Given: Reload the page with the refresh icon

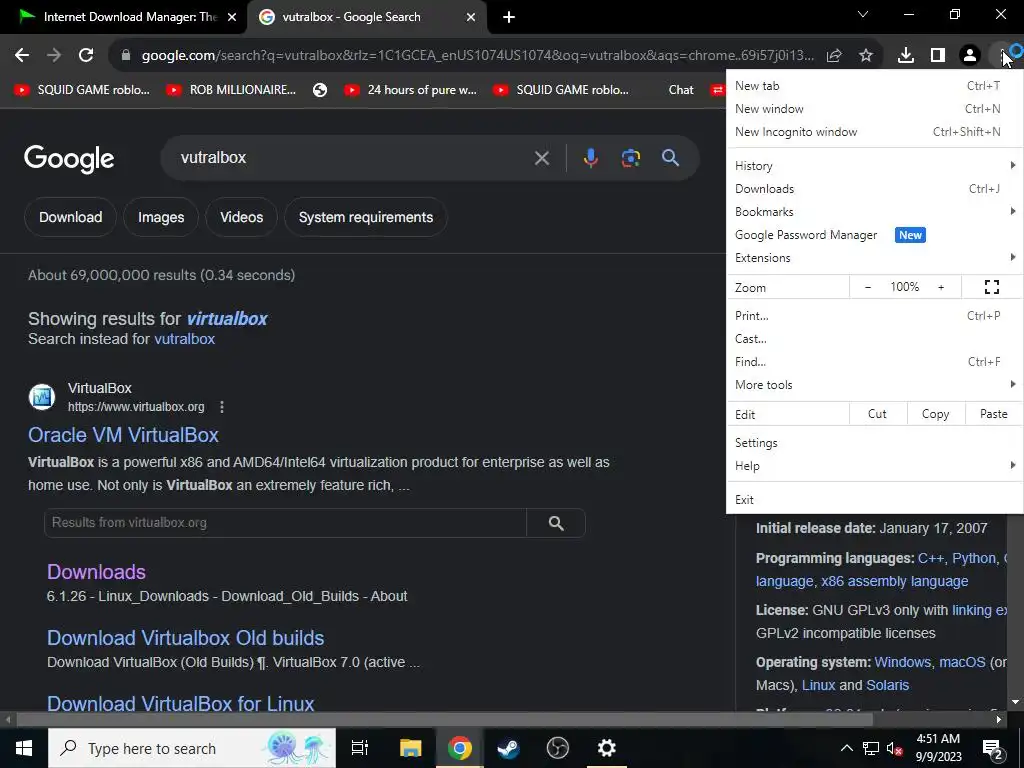Looking at the screenshot, I should tap(86, 56).
